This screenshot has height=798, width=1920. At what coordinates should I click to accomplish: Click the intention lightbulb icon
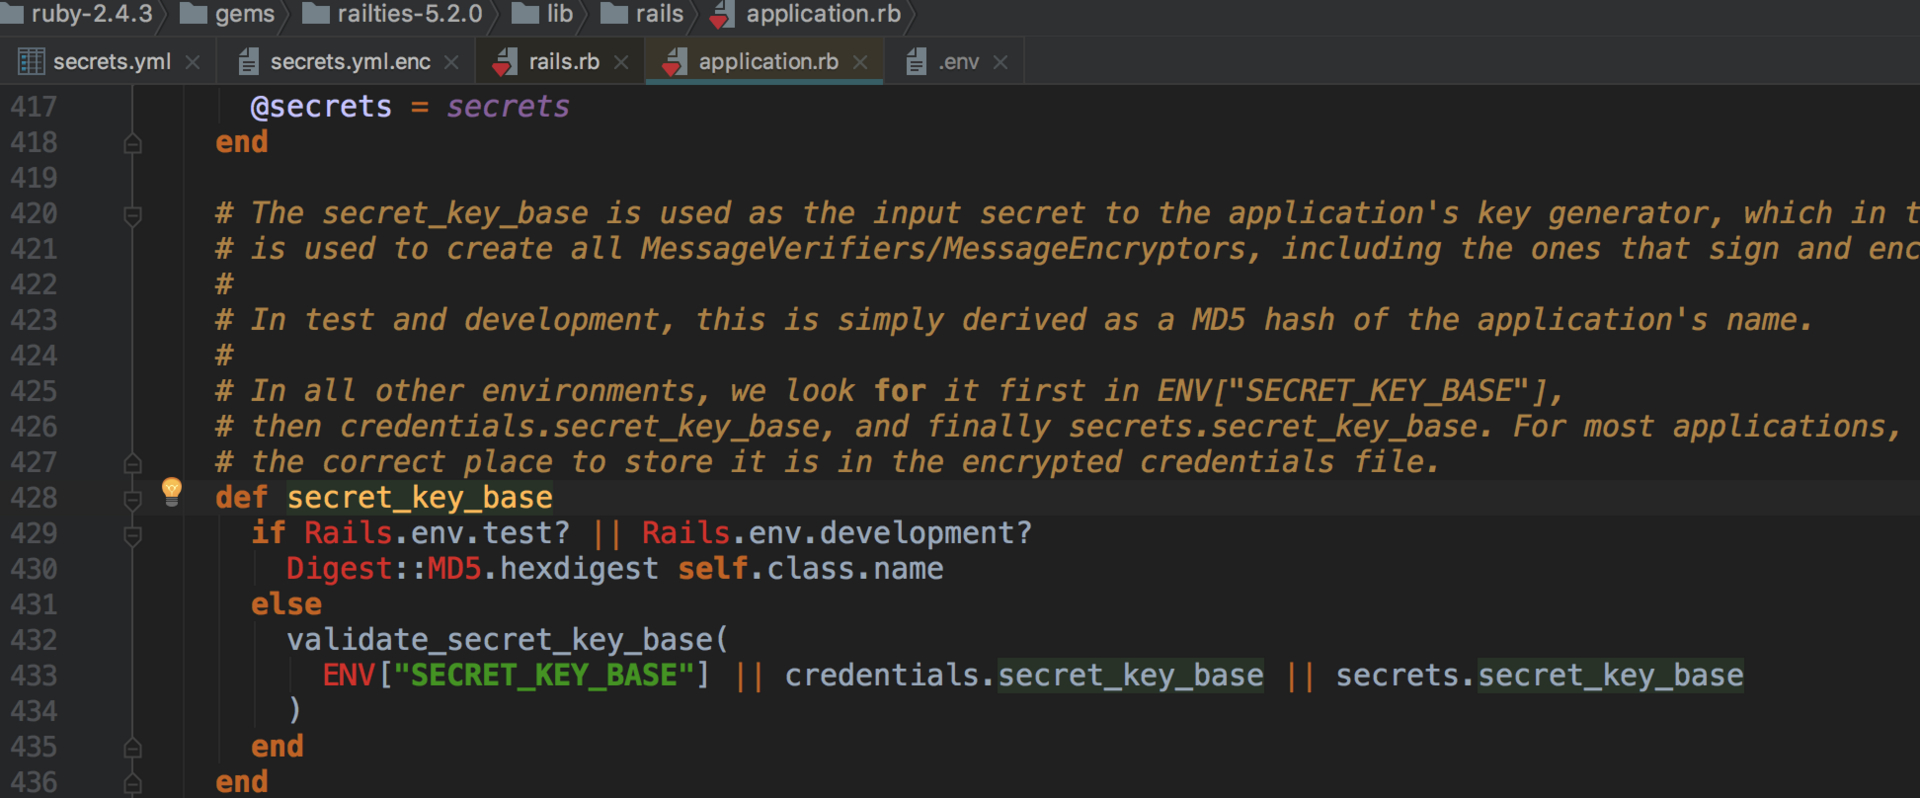[171, 491]
